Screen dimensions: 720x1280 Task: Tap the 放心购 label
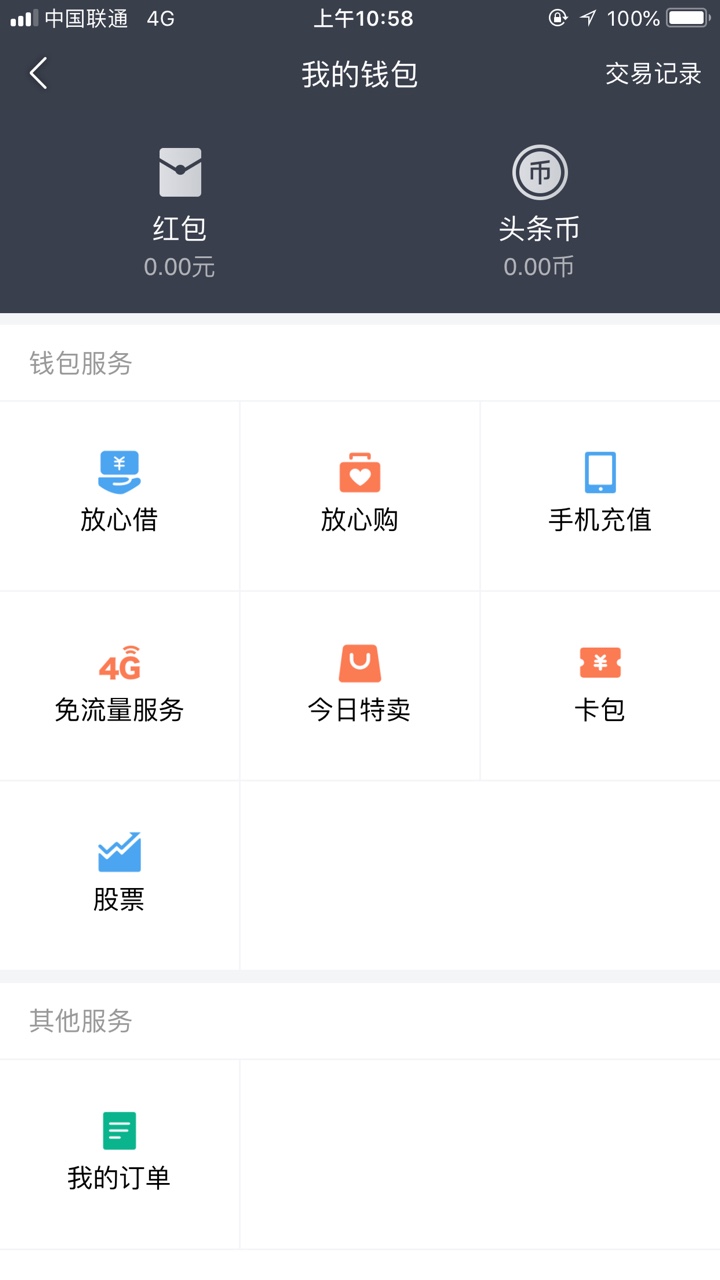(360, 520)
